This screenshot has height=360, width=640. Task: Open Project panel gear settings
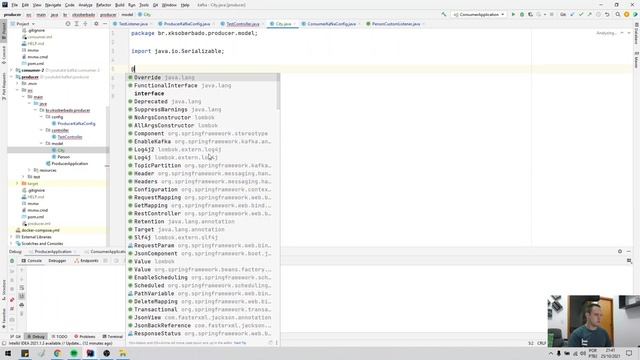(96, 24)
